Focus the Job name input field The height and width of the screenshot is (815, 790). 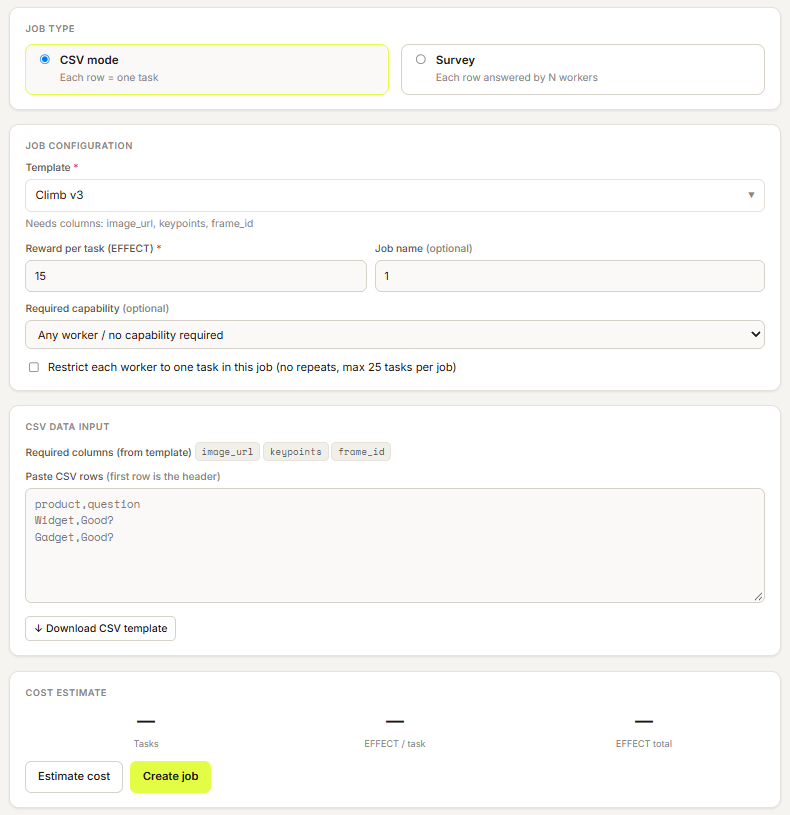click(570, 276)
